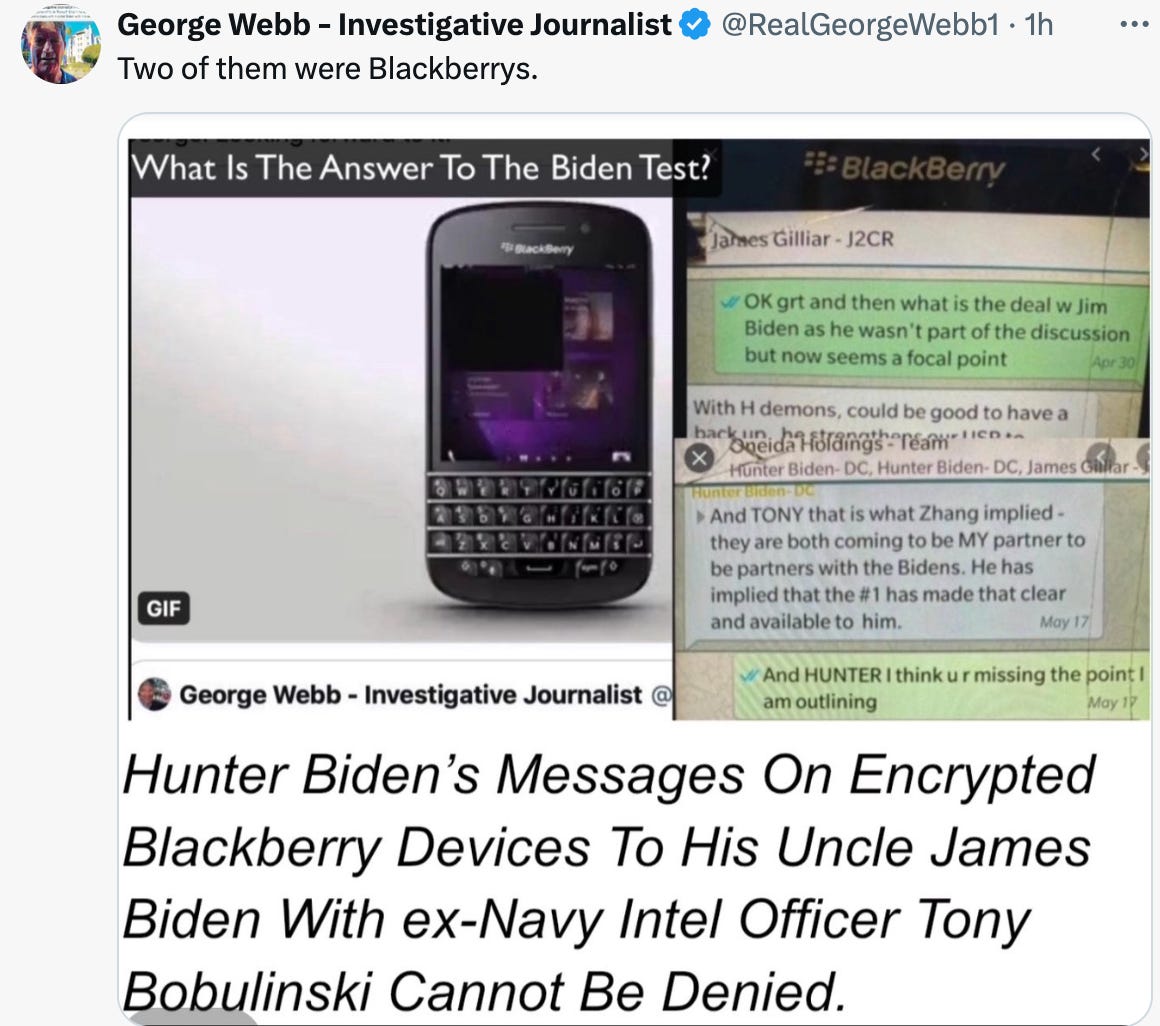Viewport: 1160px width, 1026px height.
Task: Expand the triangle before "And TONY" message
Action: coord(700,516)
